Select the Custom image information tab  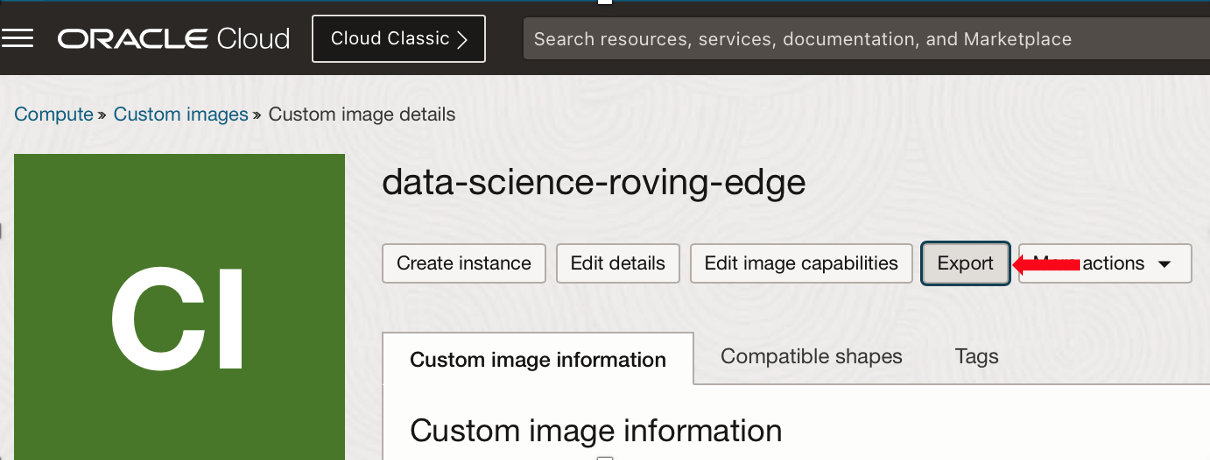pyautogui.click(x=538, y=359)
